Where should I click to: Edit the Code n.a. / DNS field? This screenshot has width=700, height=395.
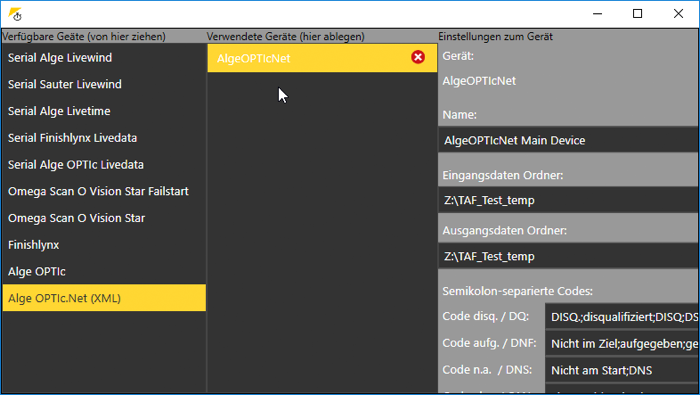point(621,370)
